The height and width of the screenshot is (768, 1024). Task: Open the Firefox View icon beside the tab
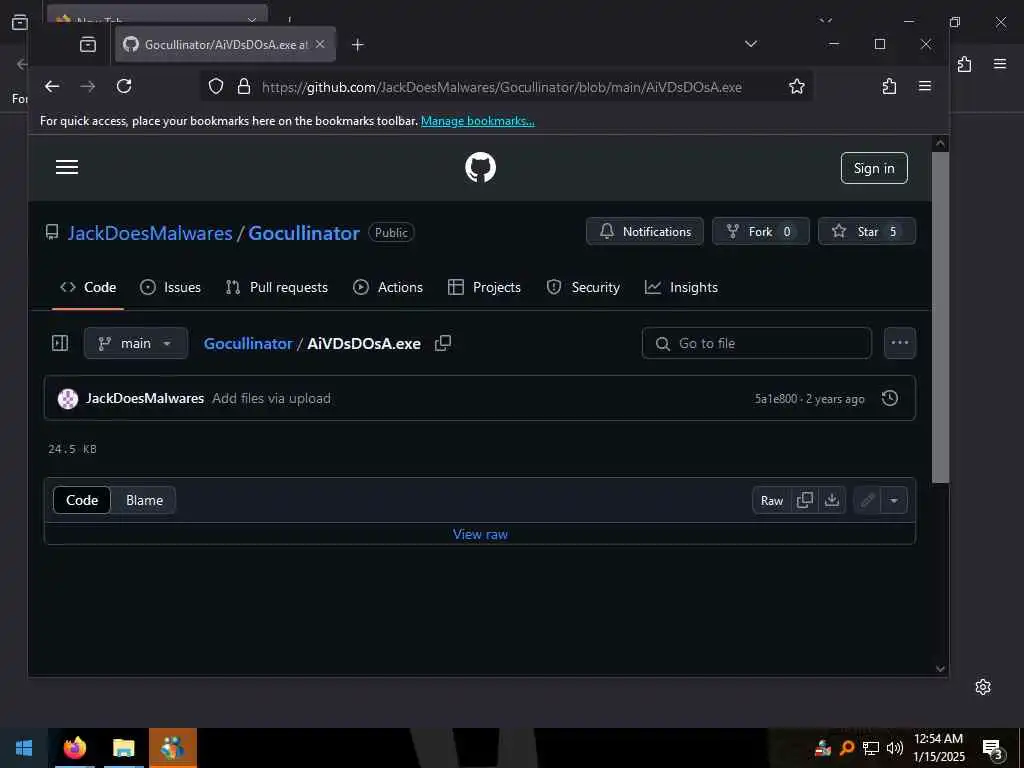[x=88, y=44]
